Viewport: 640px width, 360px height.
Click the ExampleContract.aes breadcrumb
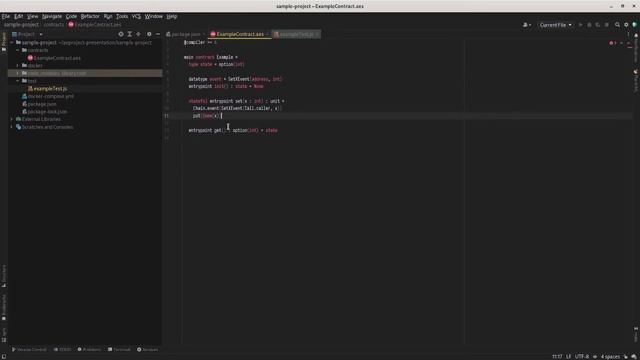(x=95, y=25)
